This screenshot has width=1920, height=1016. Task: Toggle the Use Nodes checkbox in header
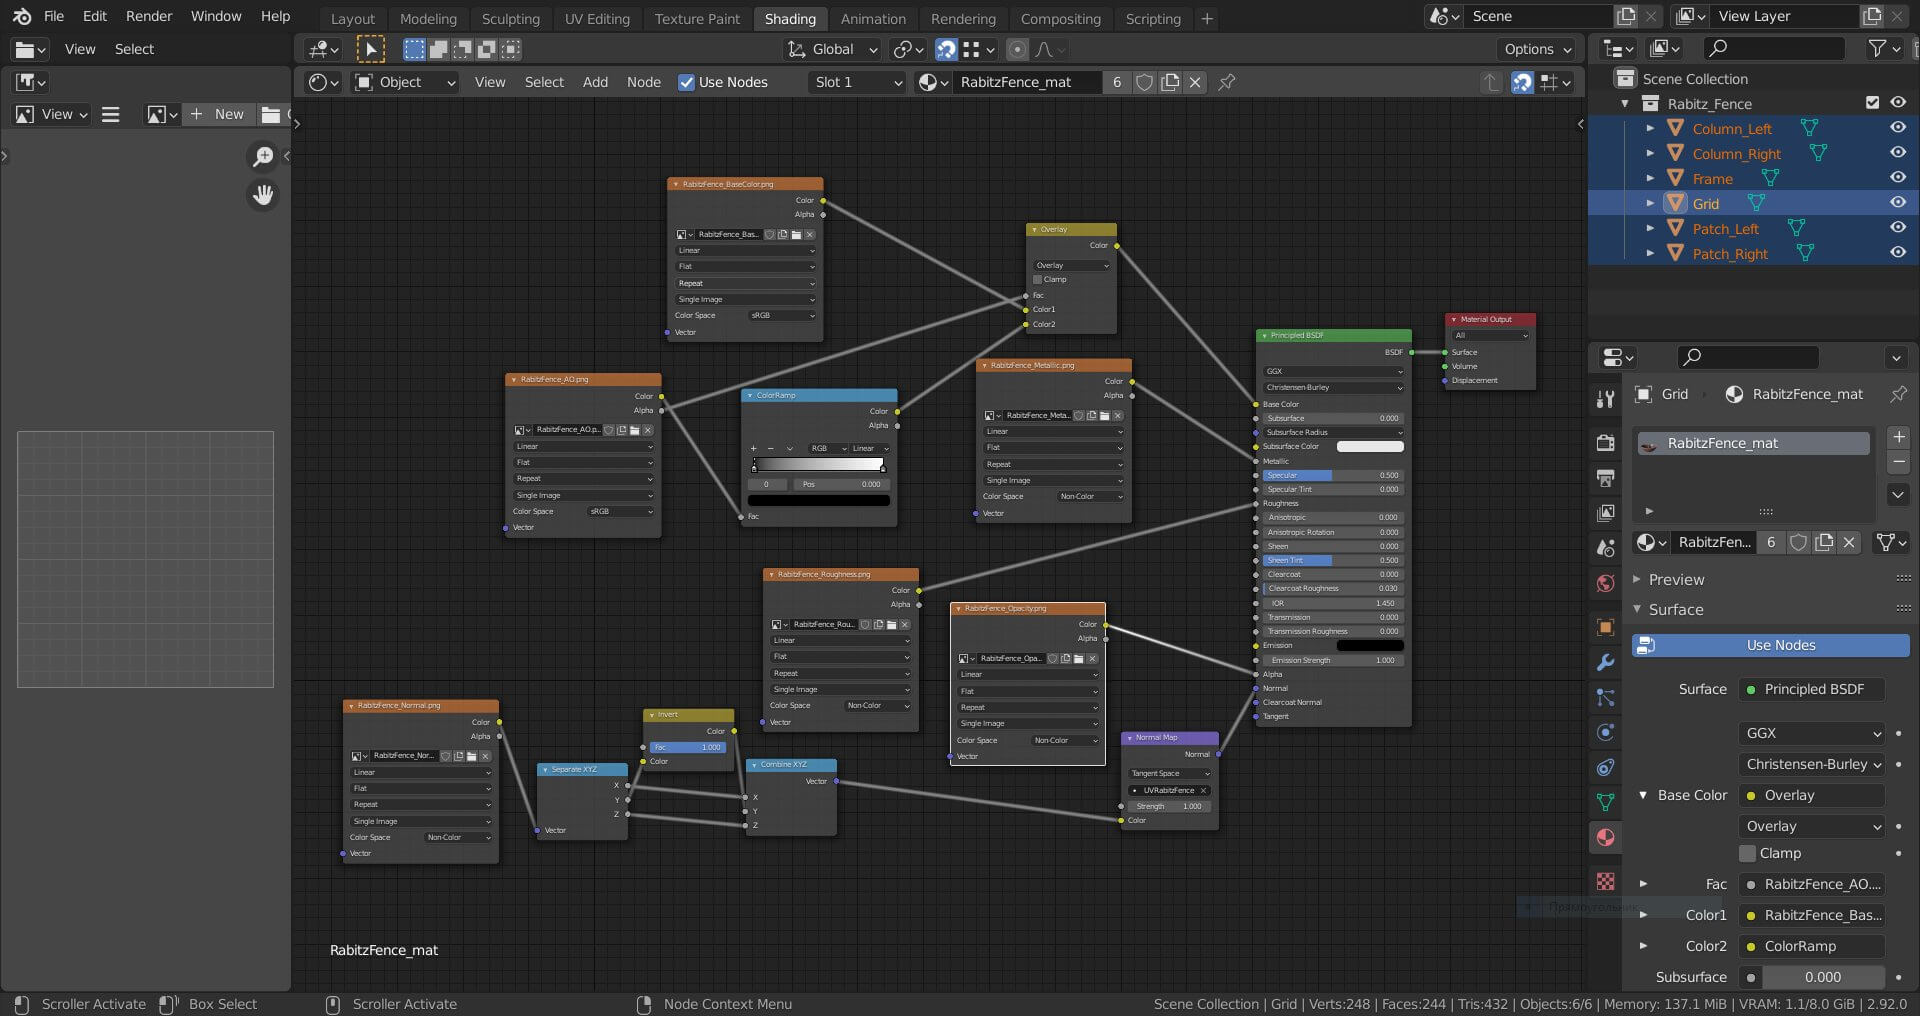click(686, 82)
